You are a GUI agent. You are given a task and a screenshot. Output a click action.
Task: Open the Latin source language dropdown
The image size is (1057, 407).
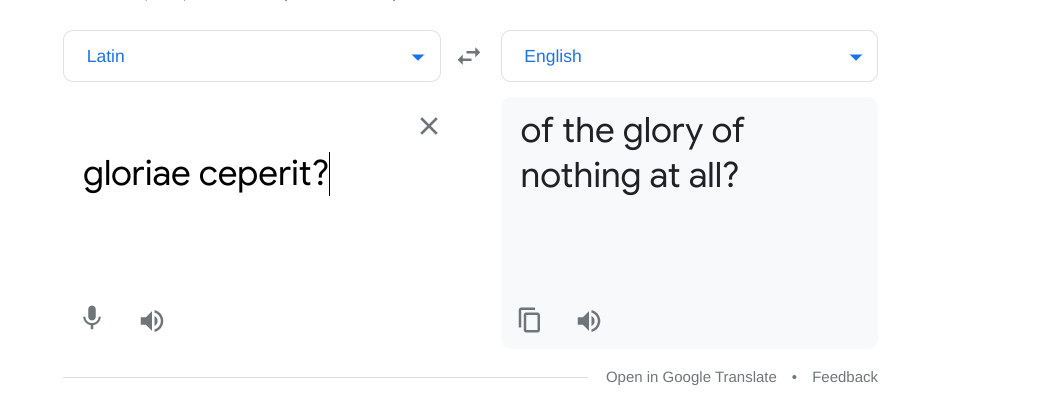(x=251, y=56)
